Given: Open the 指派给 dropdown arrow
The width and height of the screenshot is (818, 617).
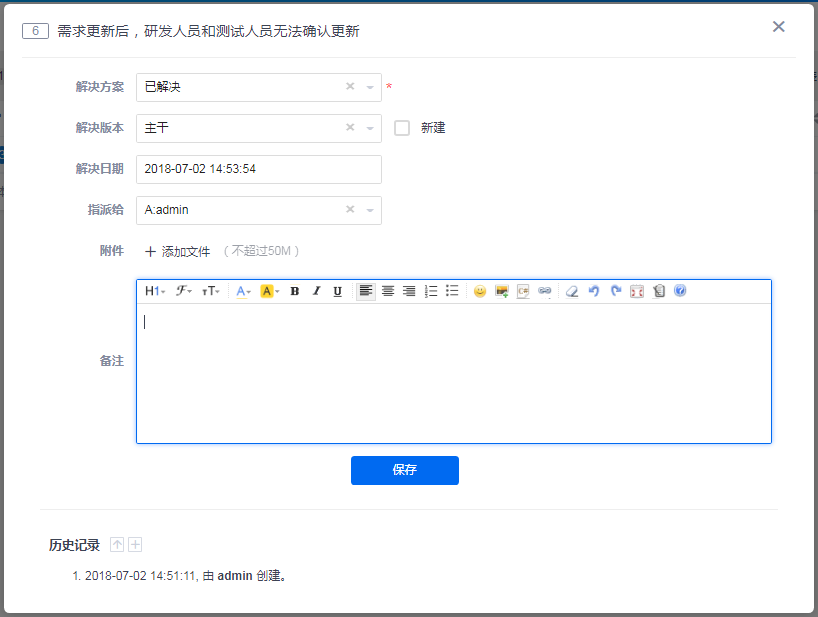Looking at the screenshot, I should click(370, 210).
